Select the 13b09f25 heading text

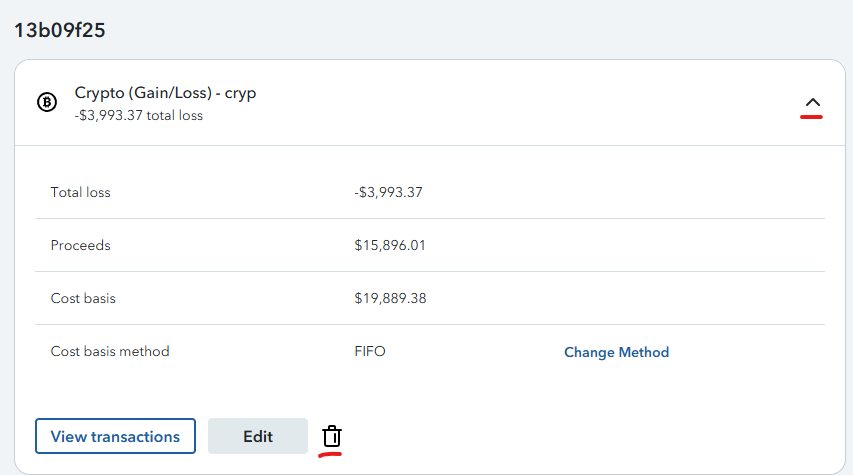pos(59,30)
